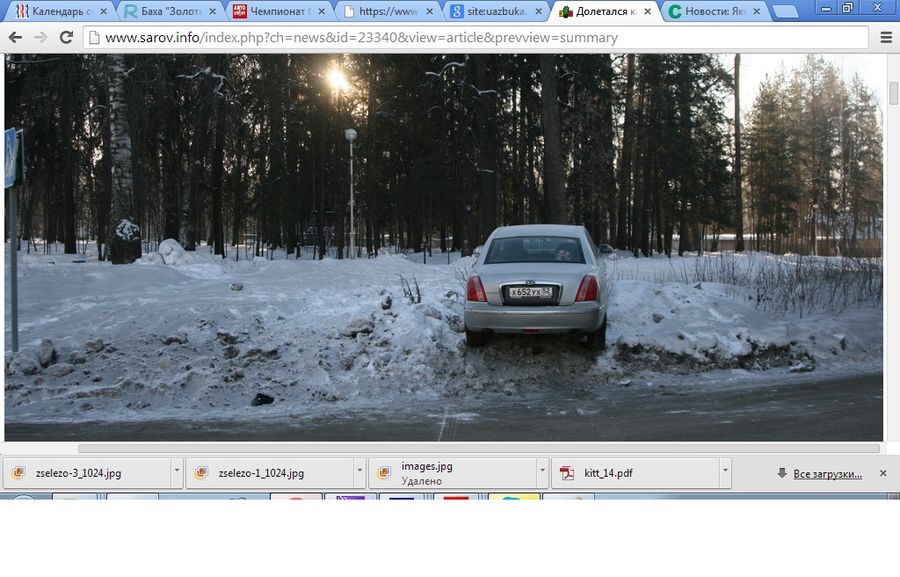Switch to the 'Новости: Якс' tab

(712, 12)
